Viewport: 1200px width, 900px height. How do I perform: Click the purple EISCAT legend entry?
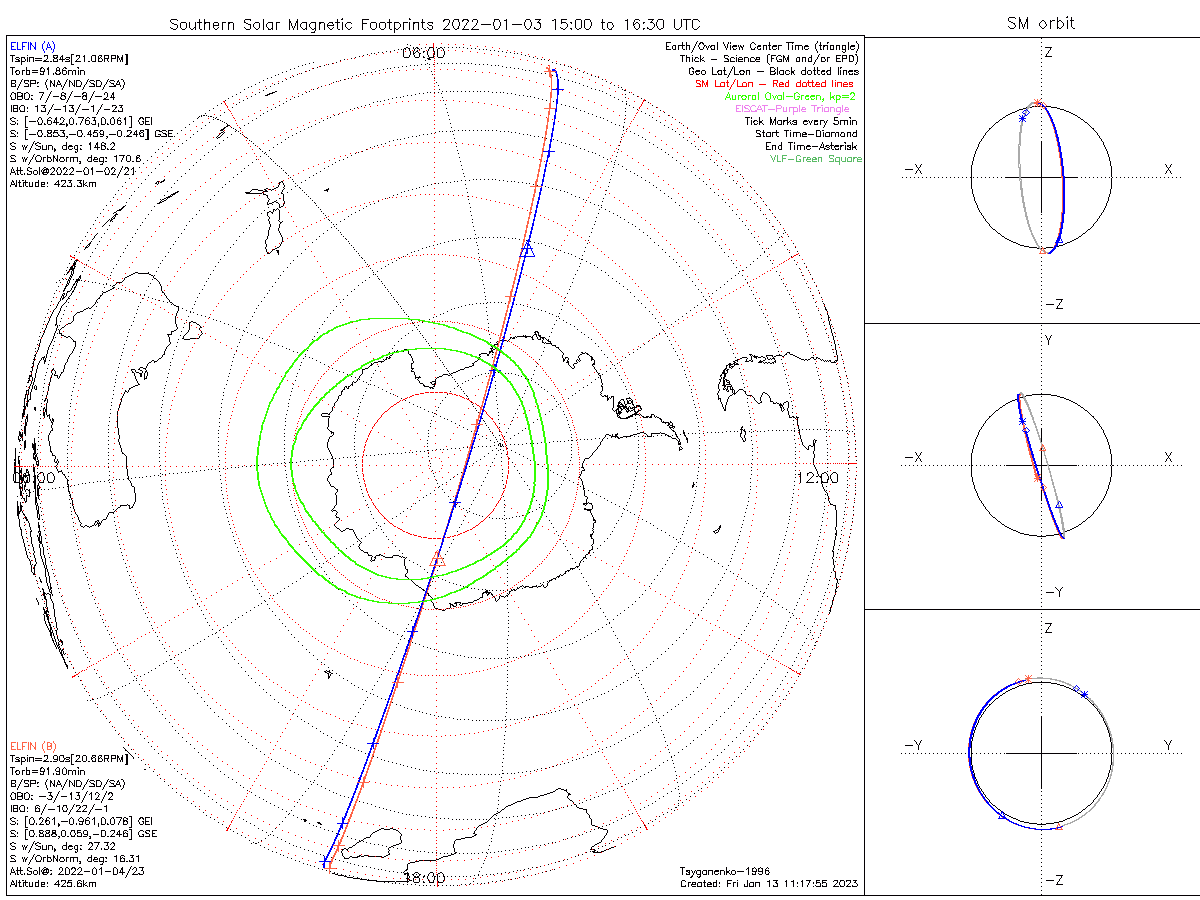tap(799, 109)
